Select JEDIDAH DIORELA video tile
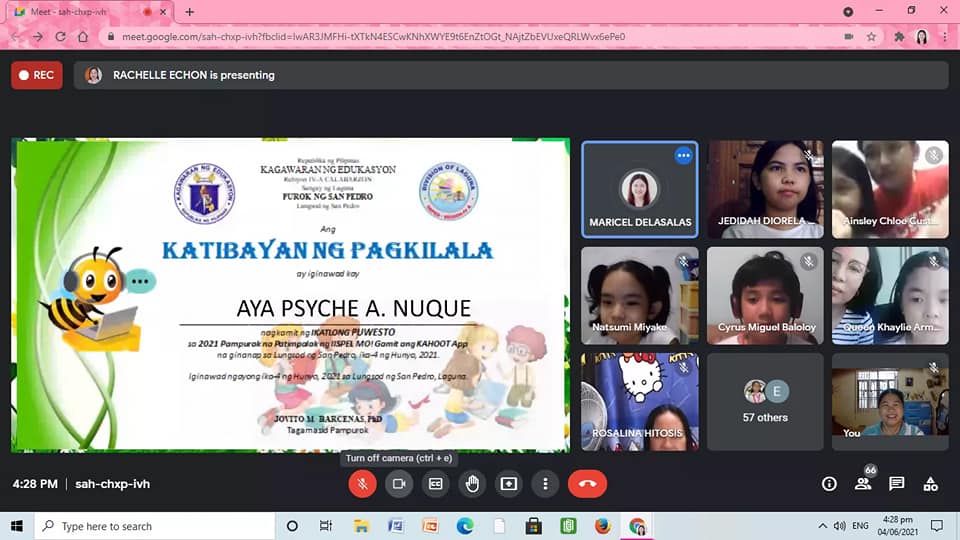 tap(765, 189)
